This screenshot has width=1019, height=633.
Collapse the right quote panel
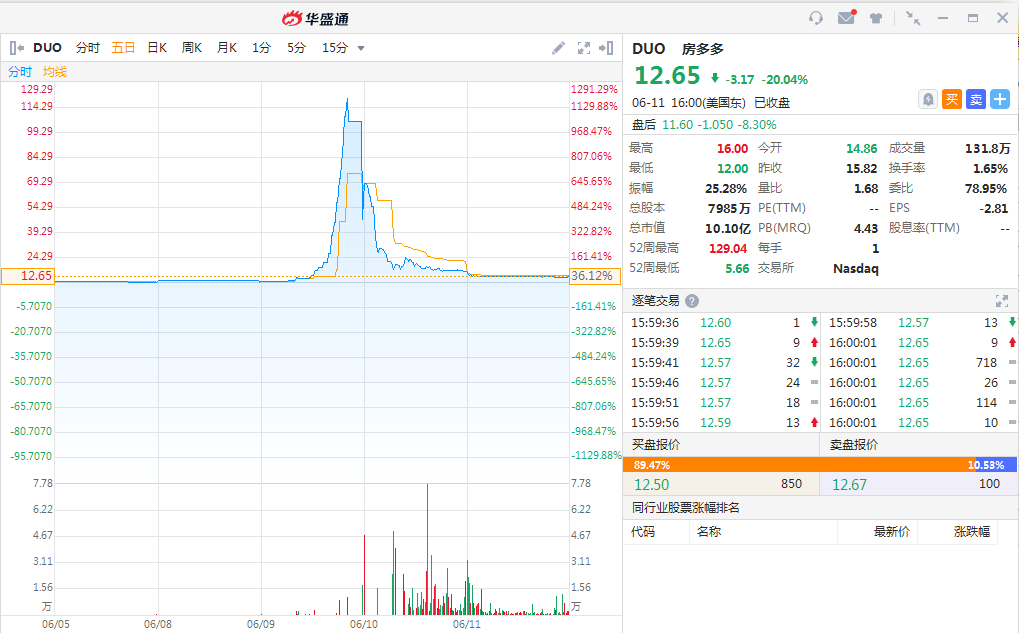click(606, 48)
